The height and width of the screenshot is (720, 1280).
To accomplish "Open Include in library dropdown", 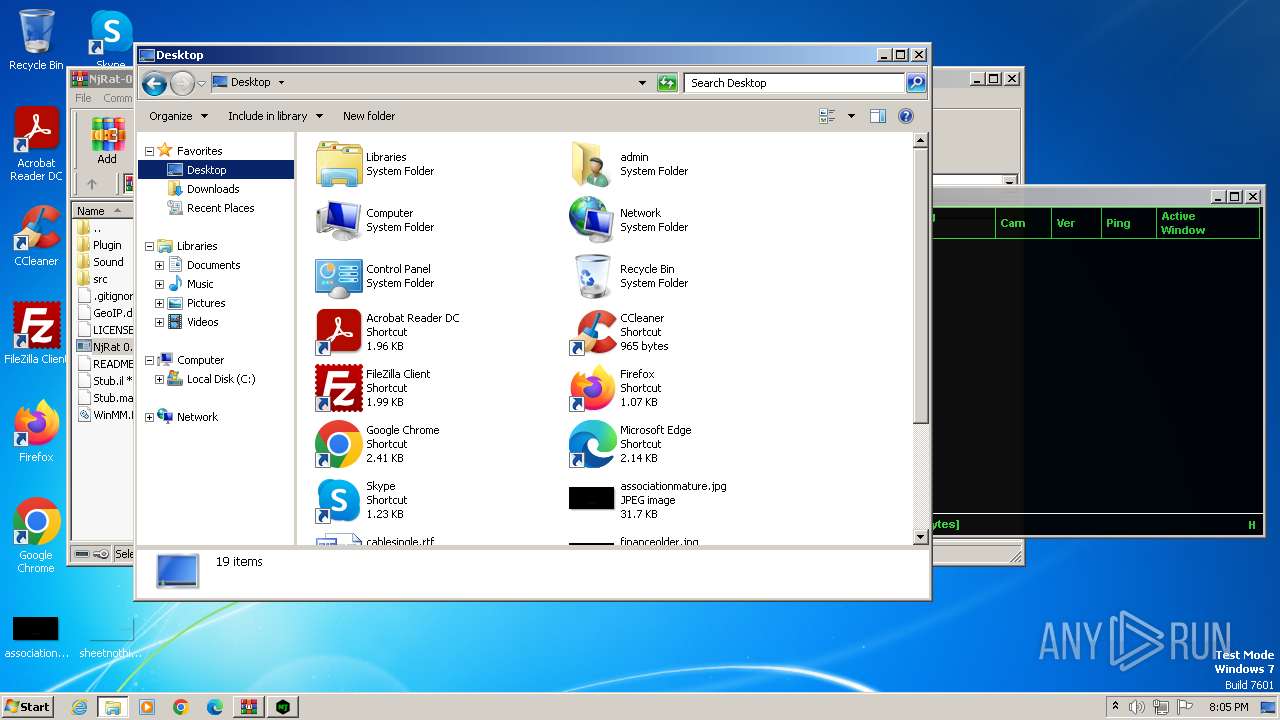I will tap(275, 116).
